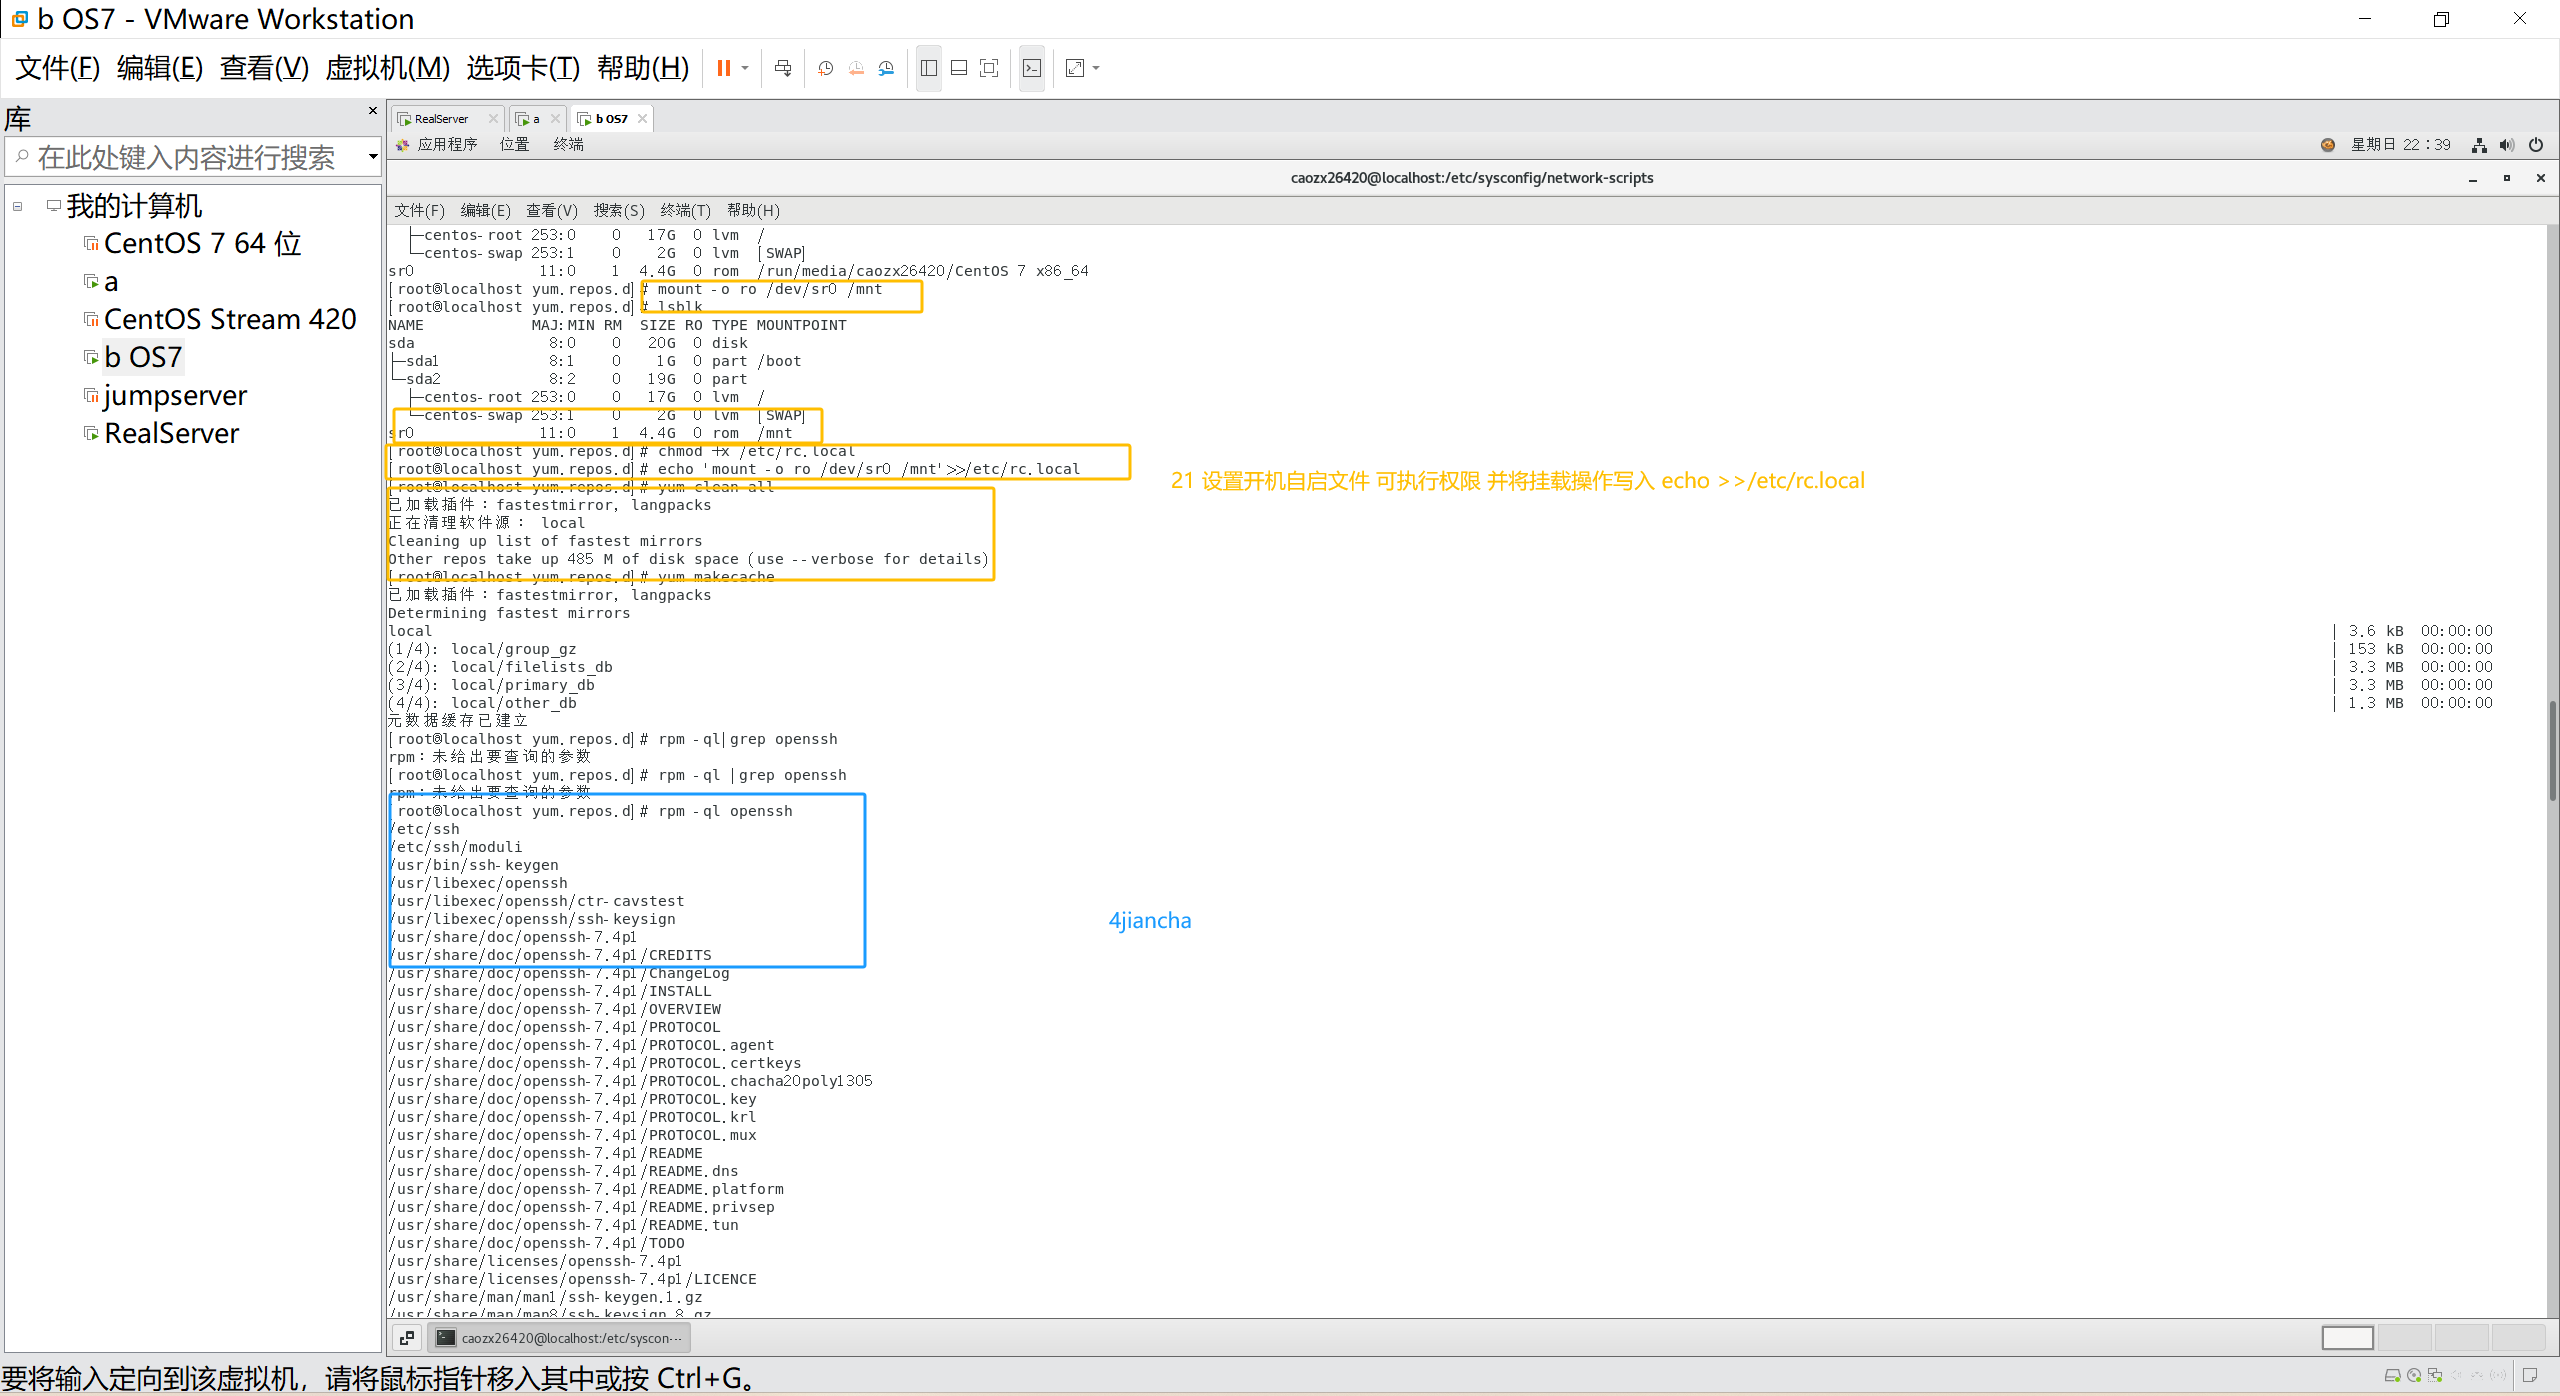Screen dimensions: 2560x1396
Task: Open the snapshot manager wrench icon
Action: pyautogui.click(x=886, y=68)
